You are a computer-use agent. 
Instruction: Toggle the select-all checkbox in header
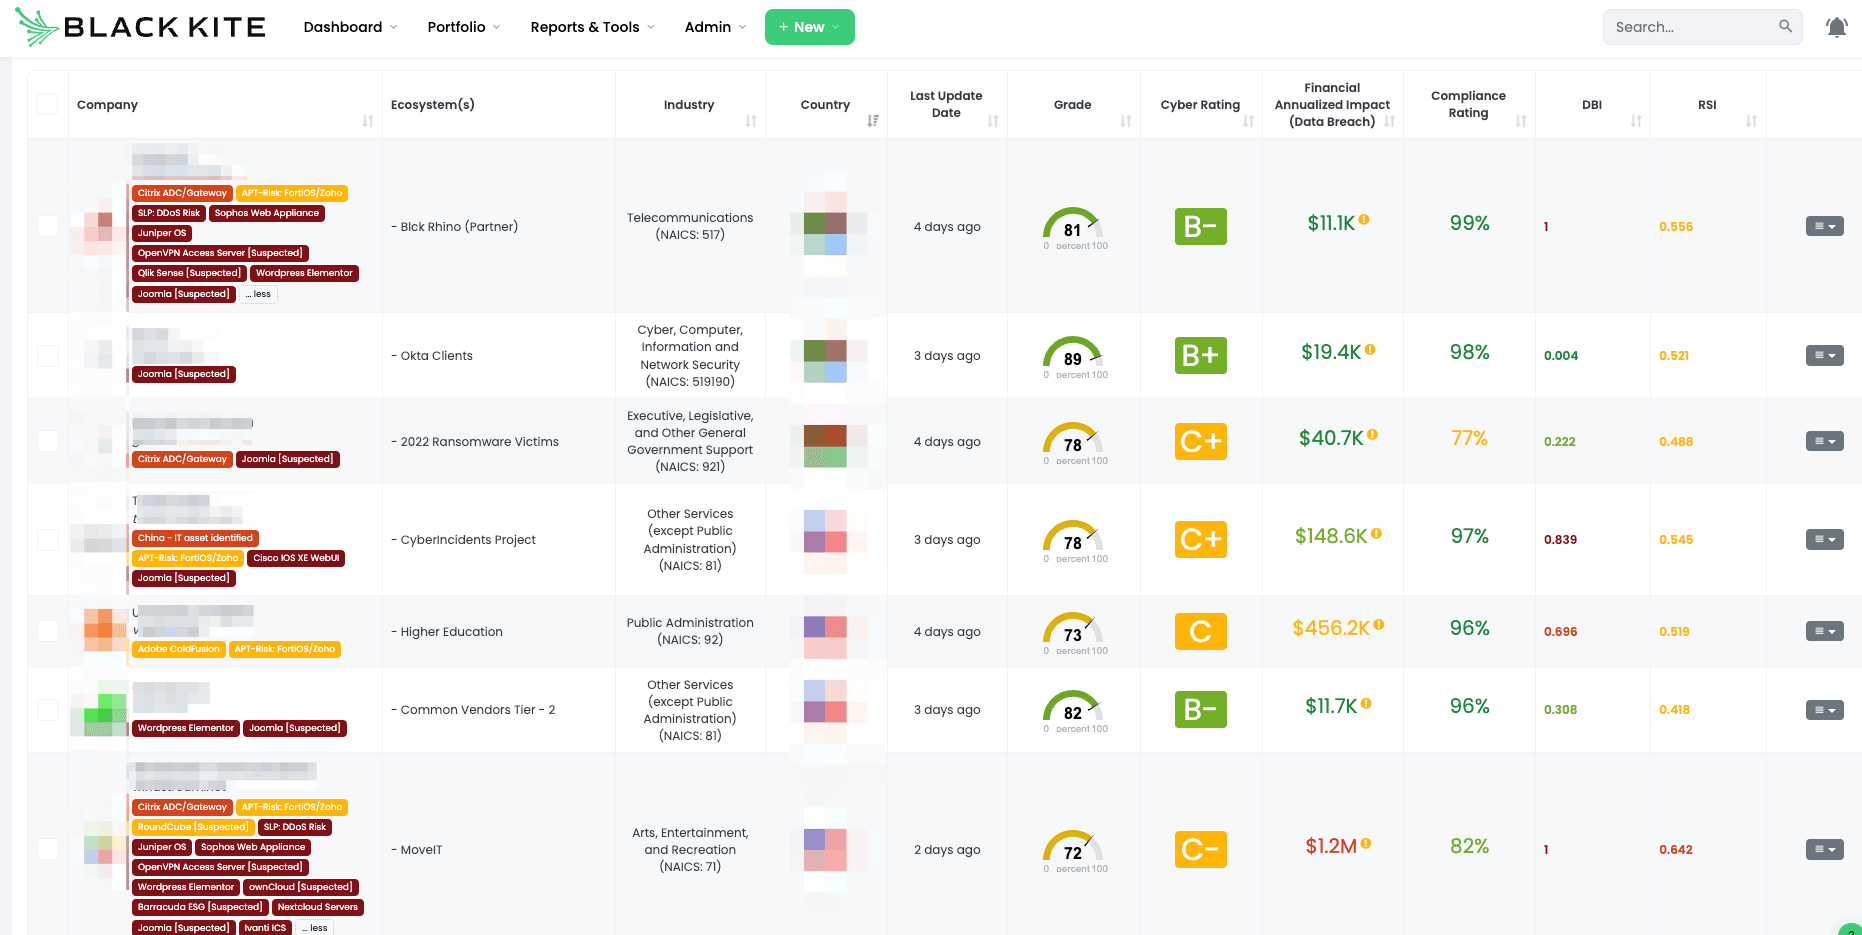pyautogui.click(x=47, y=104)
